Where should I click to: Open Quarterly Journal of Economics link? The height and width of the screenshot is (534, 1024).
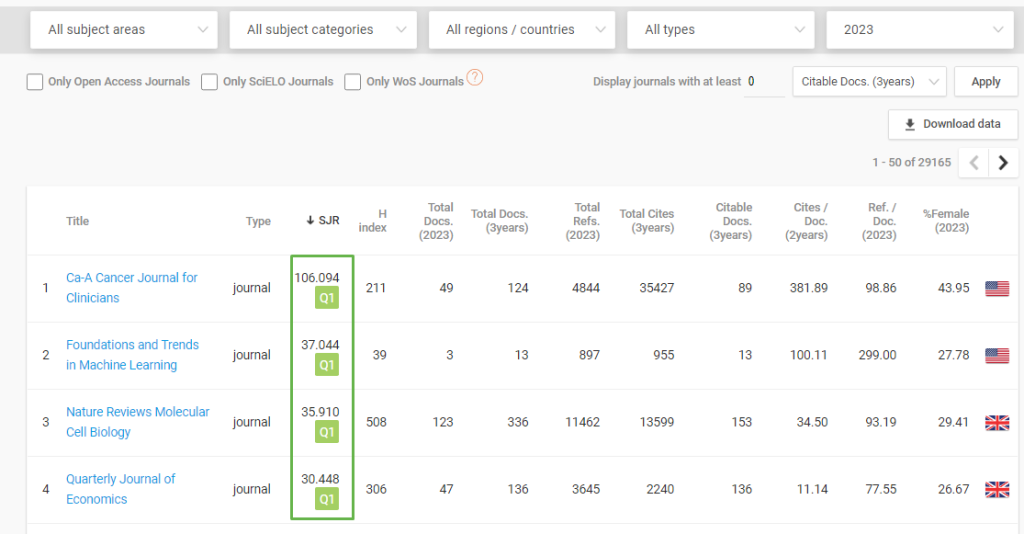pyautogui.click(x=120, y=489)
